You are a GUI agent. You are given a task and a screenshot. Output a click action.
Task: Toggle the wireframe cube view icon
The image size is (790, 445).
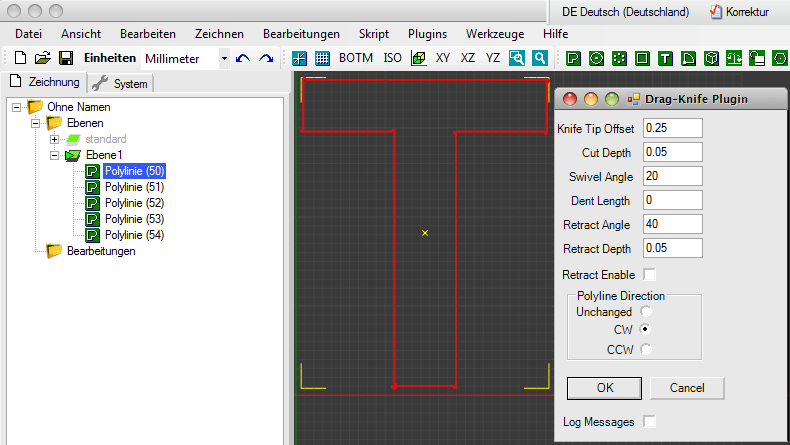click(419, 58)
